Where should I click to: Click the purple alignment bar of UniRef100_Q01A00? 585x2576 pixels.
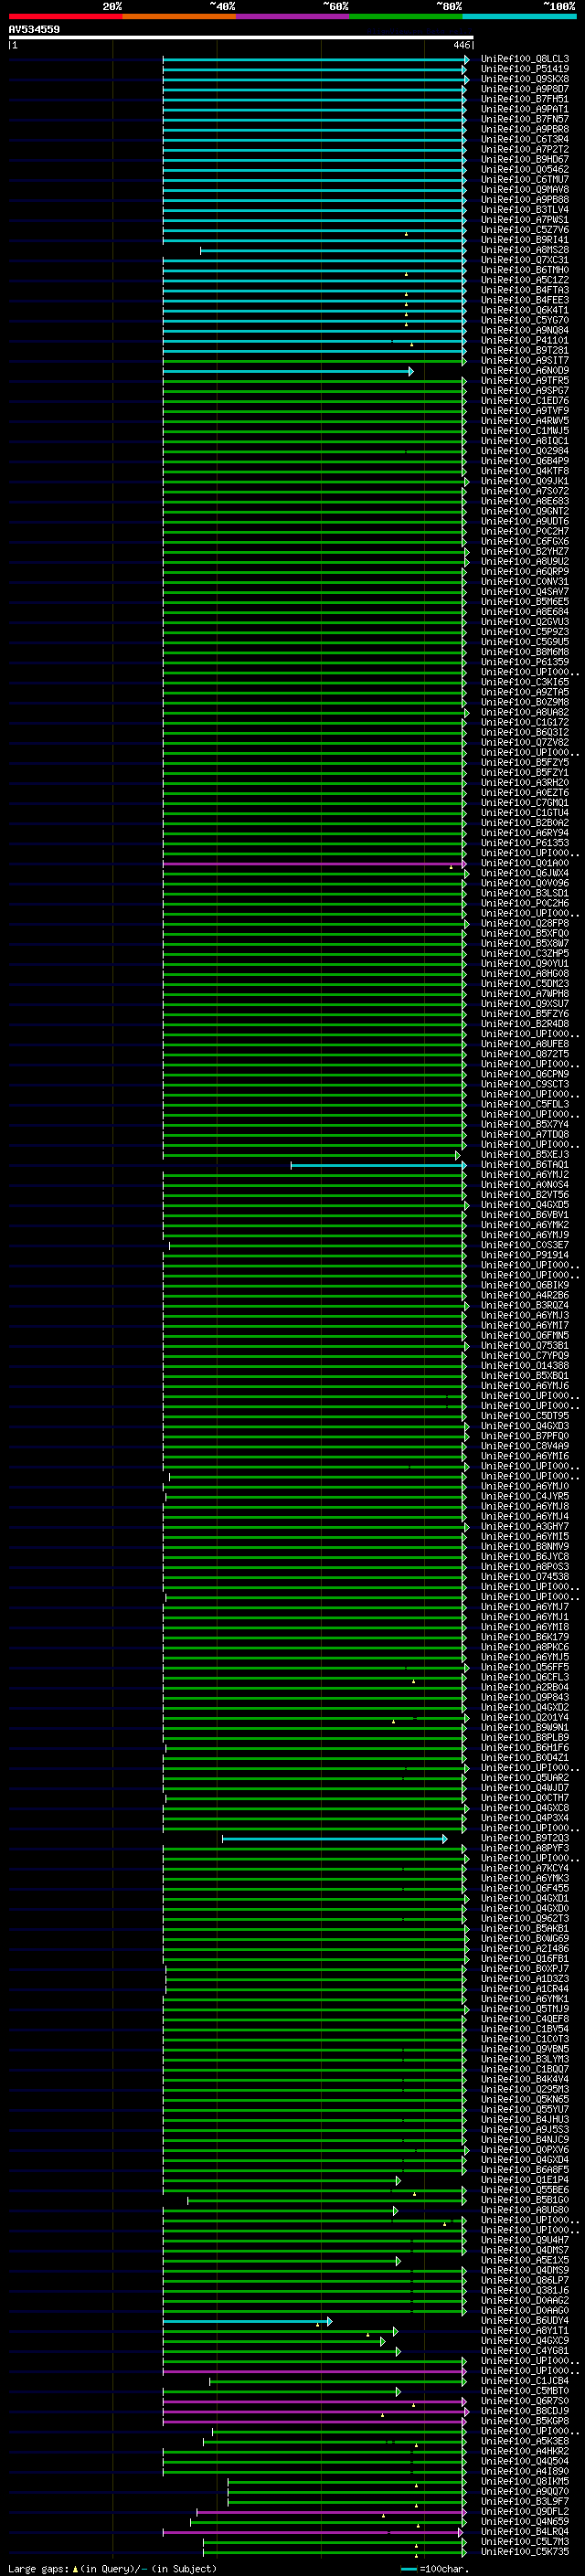(x=314, y=863)
